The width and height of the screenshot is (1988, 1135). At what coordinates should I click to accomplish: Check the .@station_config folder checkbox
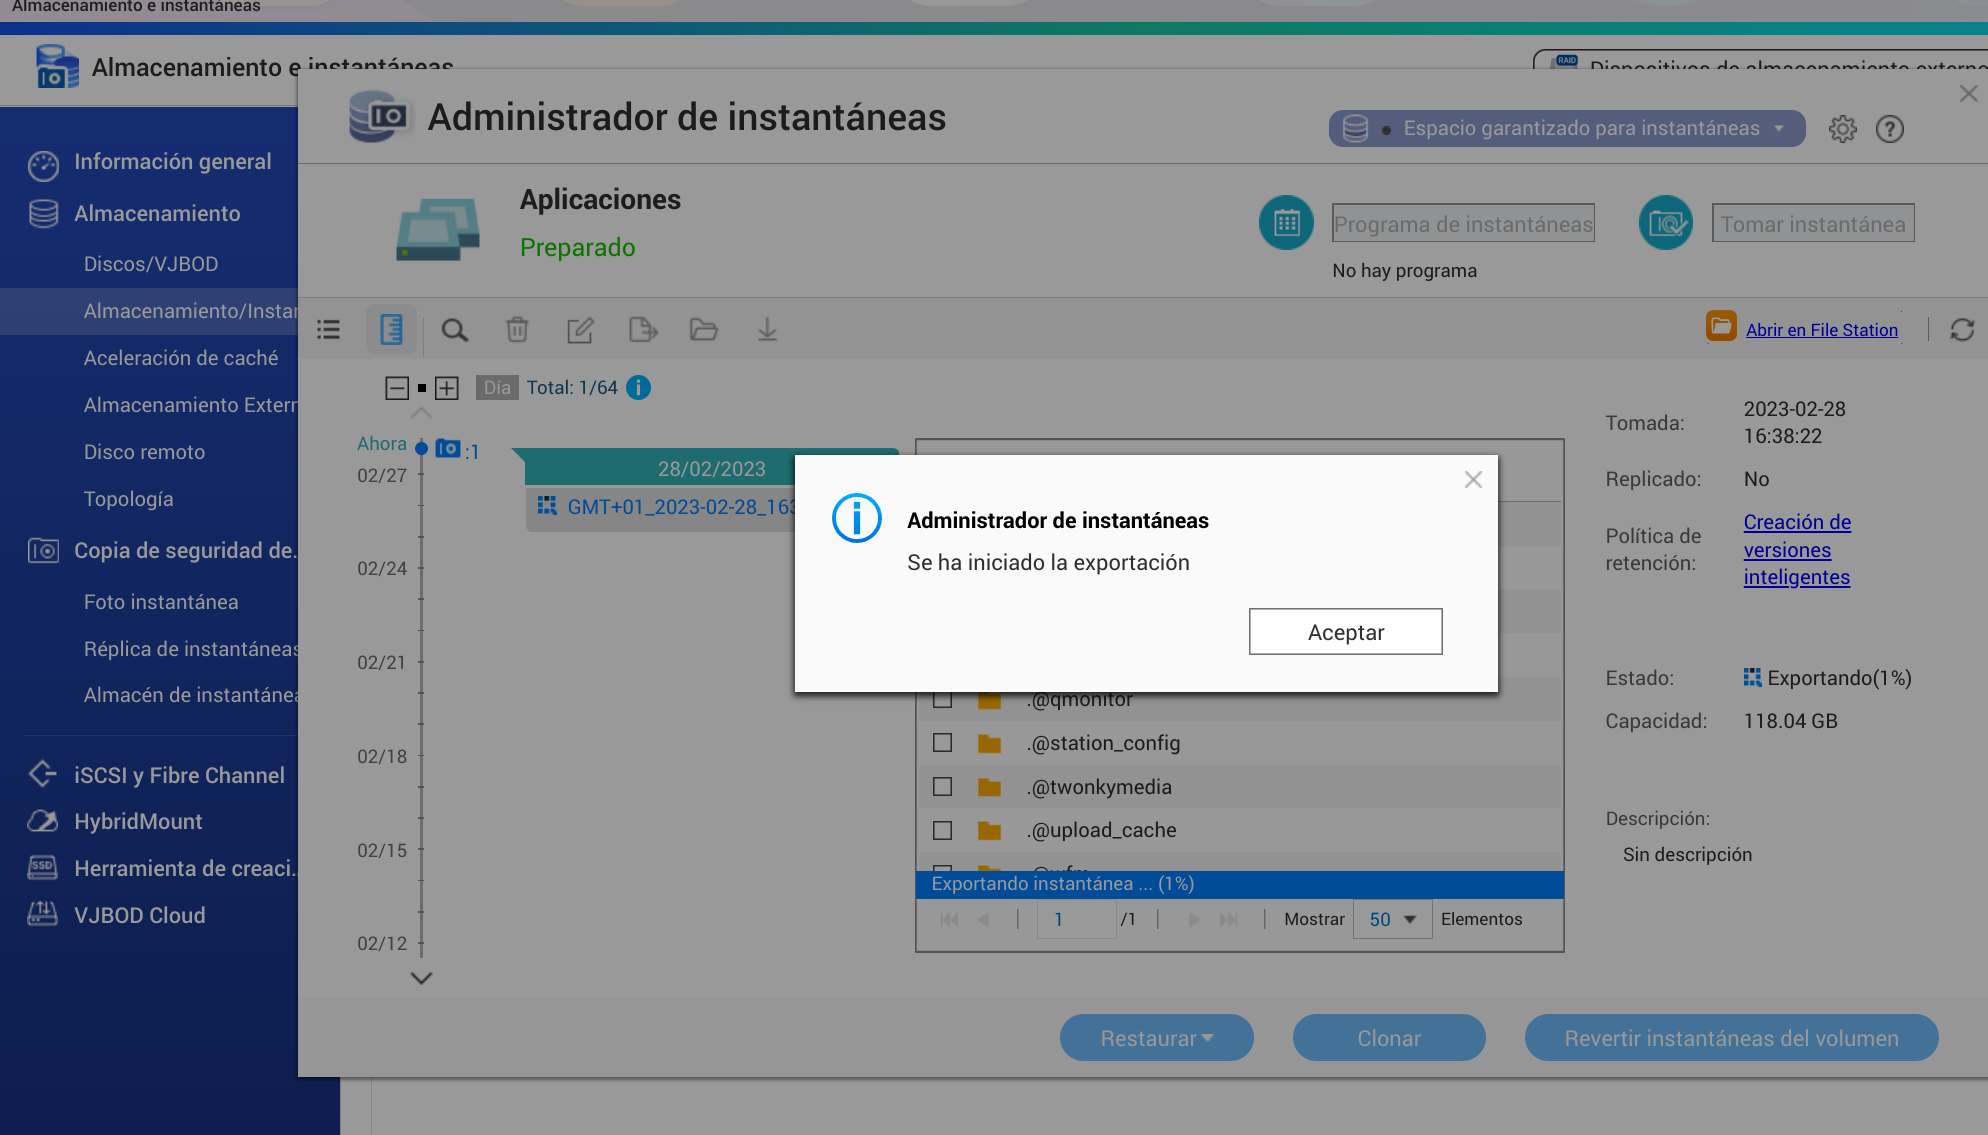(x=942, y=743)
